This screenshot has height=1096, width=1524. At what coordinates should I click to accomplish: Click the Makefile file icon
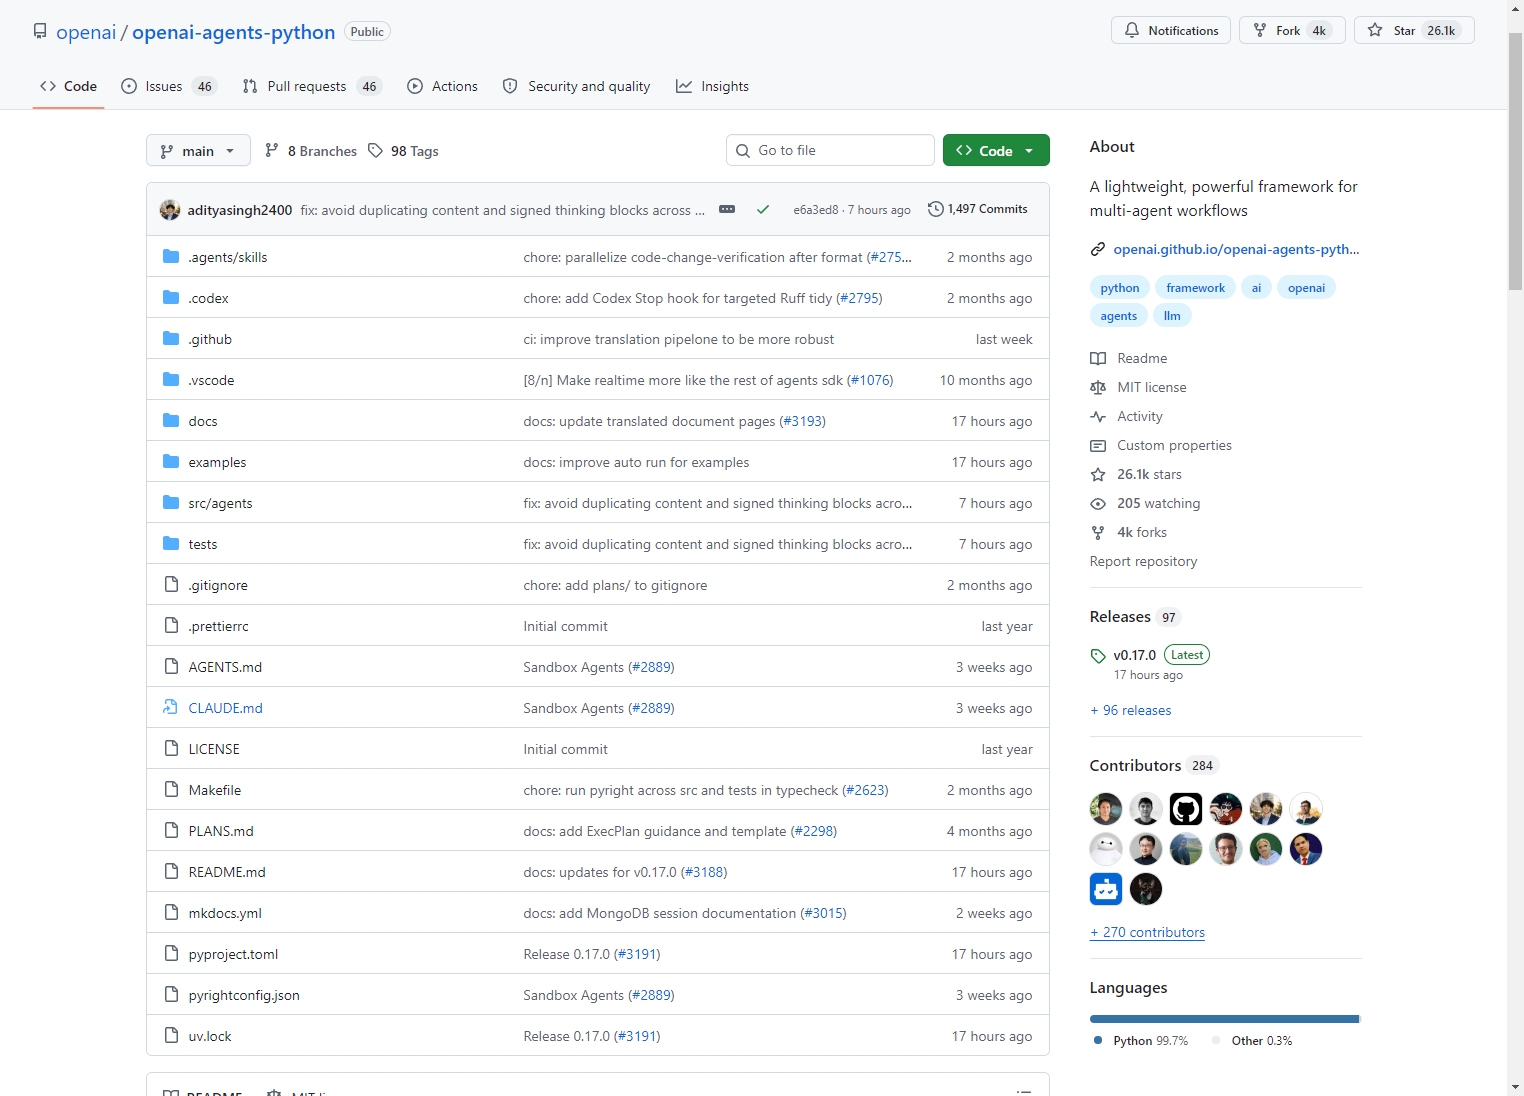pos(171,789)
